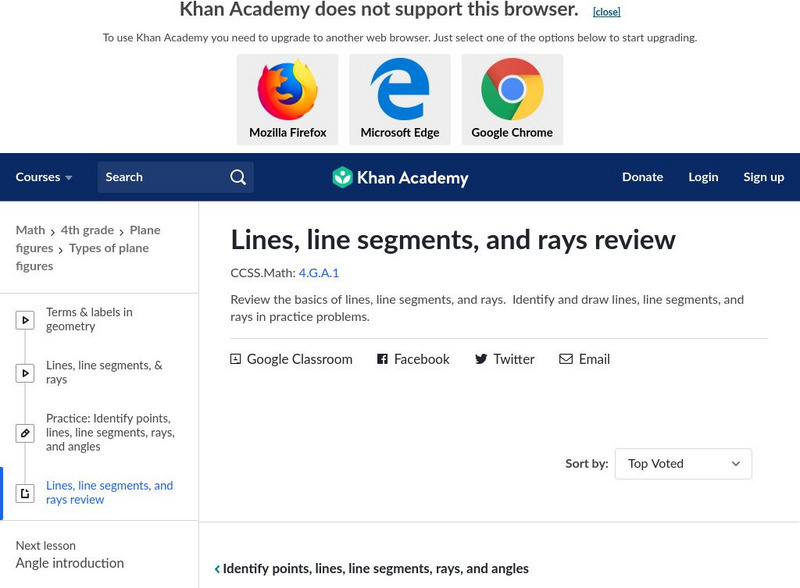Click into the Search input field
Image resolution: width=800 pixels, height=588 pixels.
pos(160,177)
